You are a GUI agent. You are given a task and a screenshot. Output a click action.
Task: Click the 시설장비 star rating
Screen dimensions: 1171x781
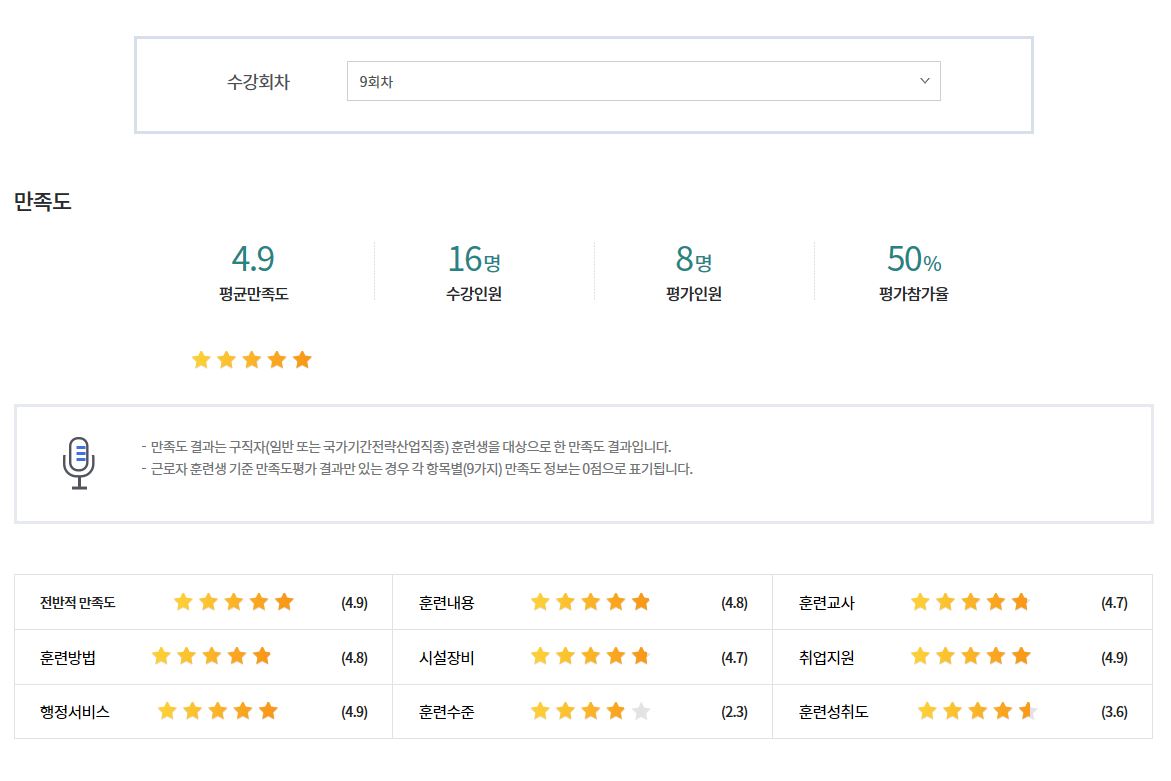point(590,657)
